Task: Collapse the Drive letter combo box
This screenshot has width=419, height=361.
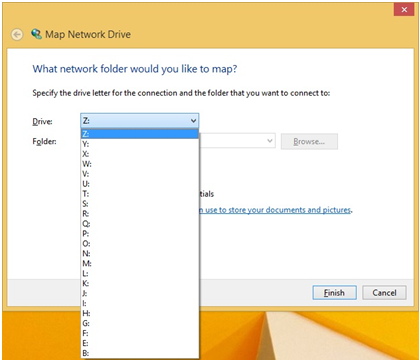Action: coord(140,121)
